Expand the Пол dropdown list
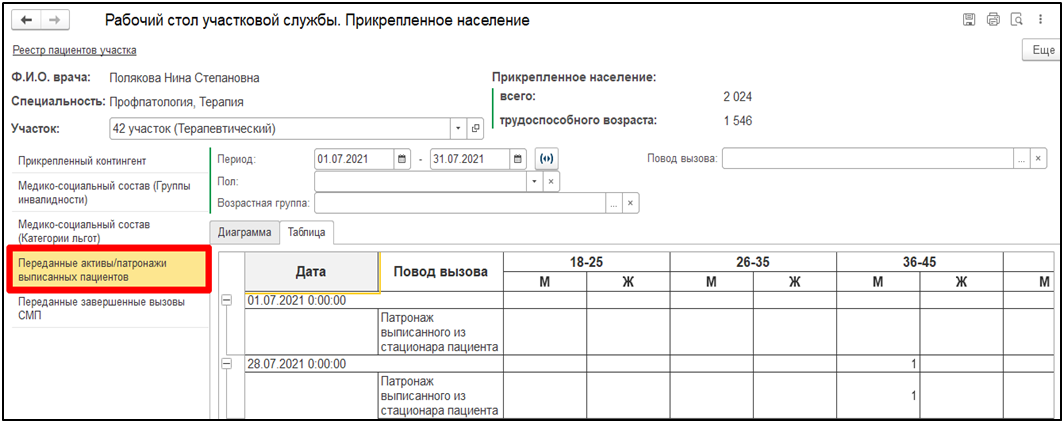1064x423 pixels. click(534, 182)
